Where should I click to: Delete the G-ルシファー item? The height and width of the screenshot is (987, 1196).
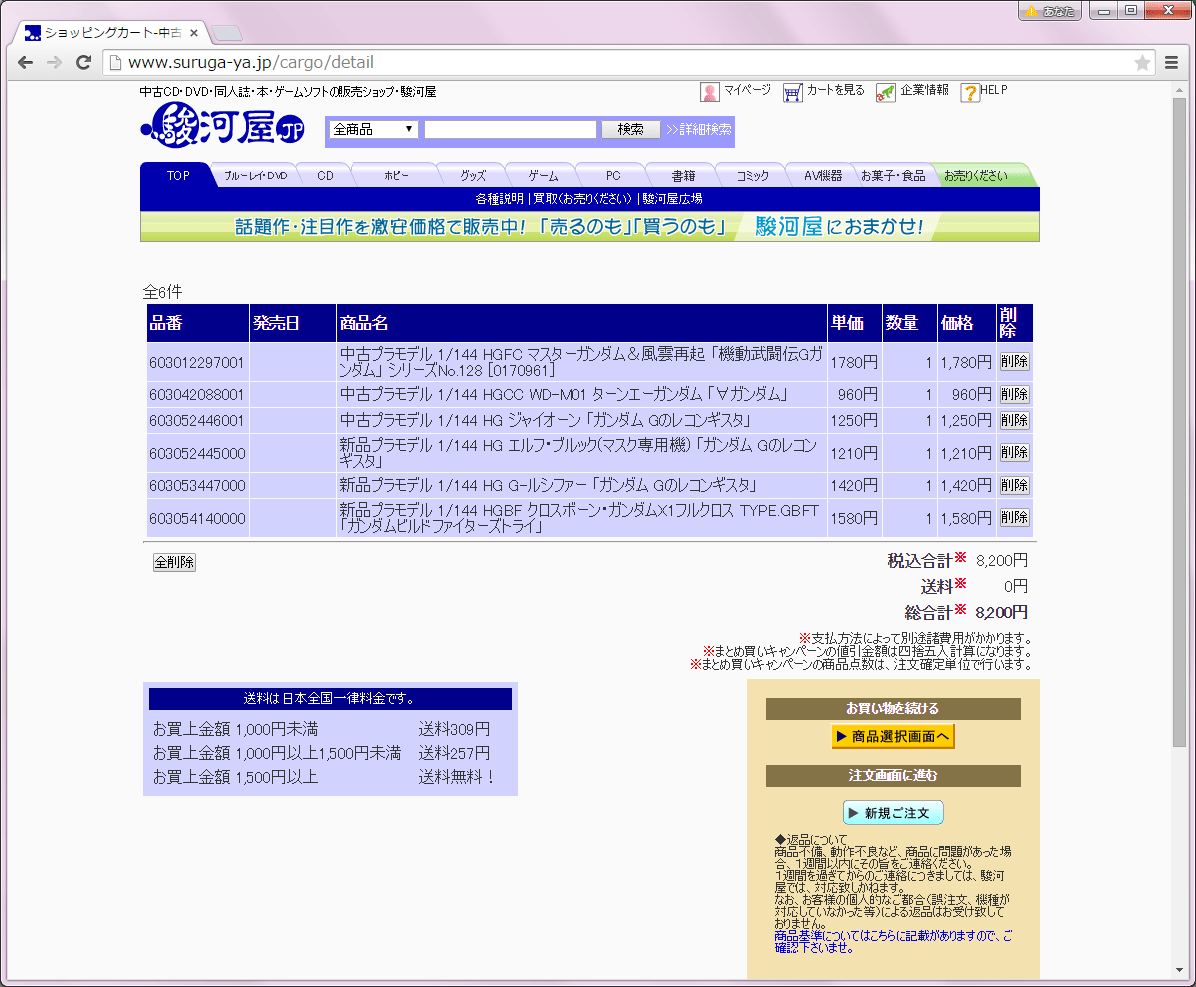(1014, 485)
